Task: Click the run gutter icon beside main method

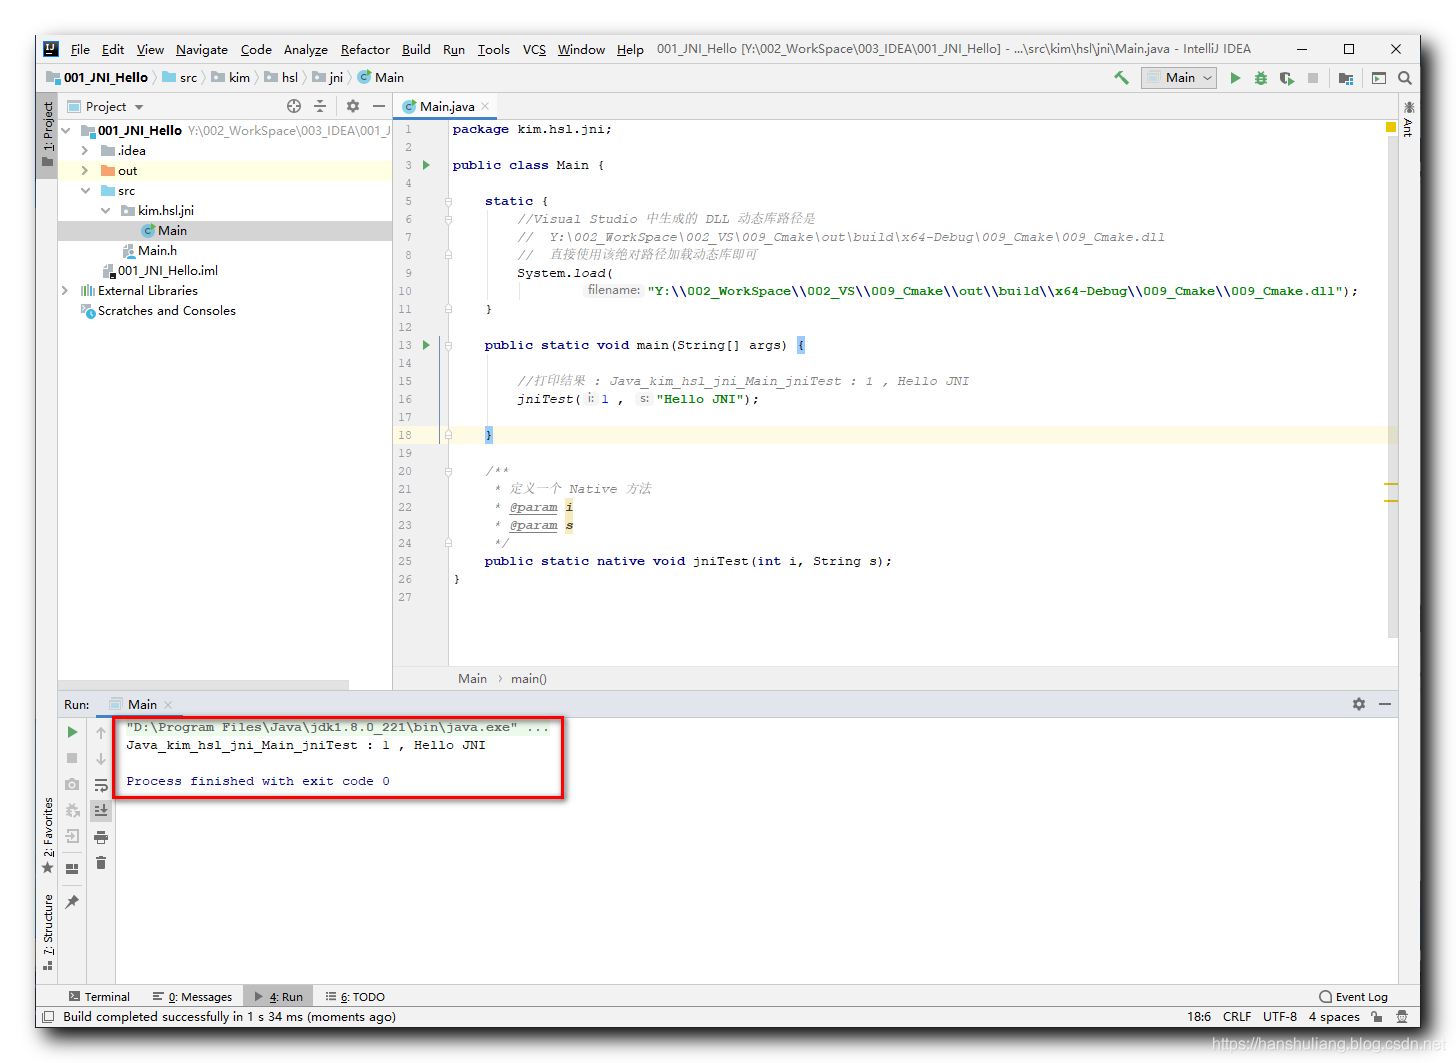Action: tap(426, 345)
